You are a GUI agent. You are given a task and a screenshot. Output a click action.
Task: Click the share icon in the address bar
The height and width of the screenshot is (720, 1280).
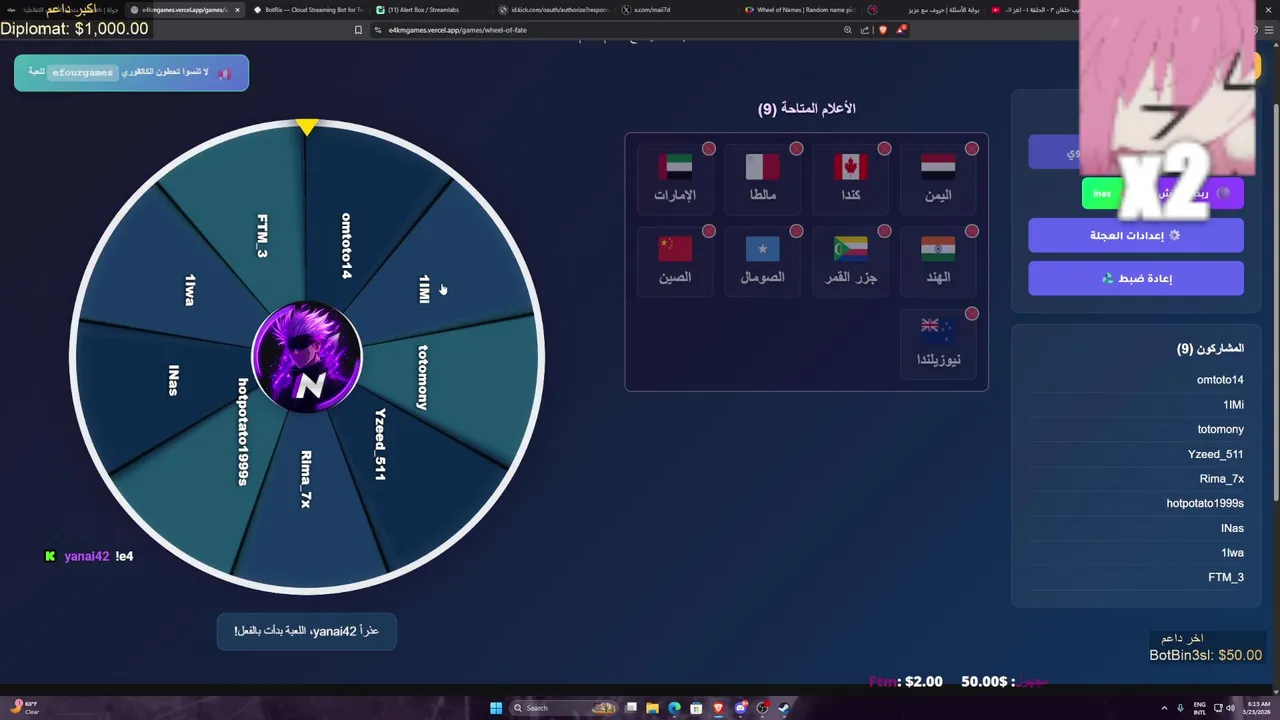point(865,30)
